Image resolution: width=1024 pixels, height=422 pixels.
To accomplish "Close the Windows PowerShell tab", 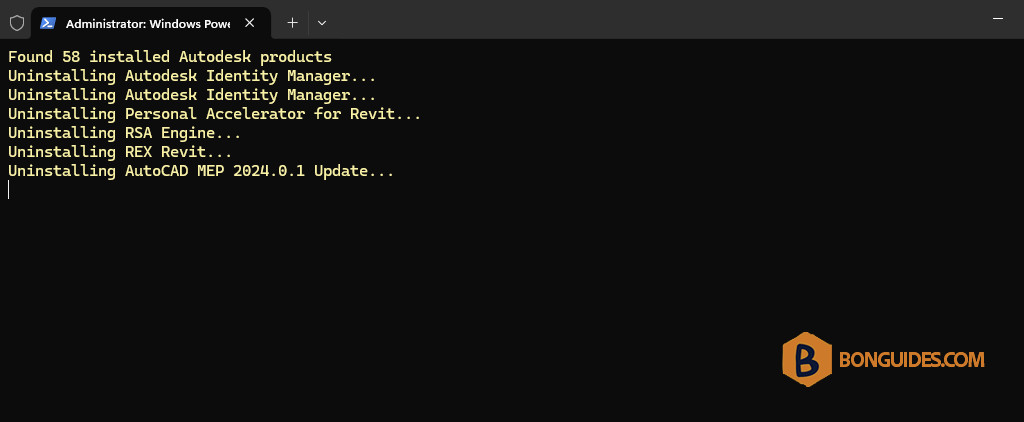I will pos(249,23).
